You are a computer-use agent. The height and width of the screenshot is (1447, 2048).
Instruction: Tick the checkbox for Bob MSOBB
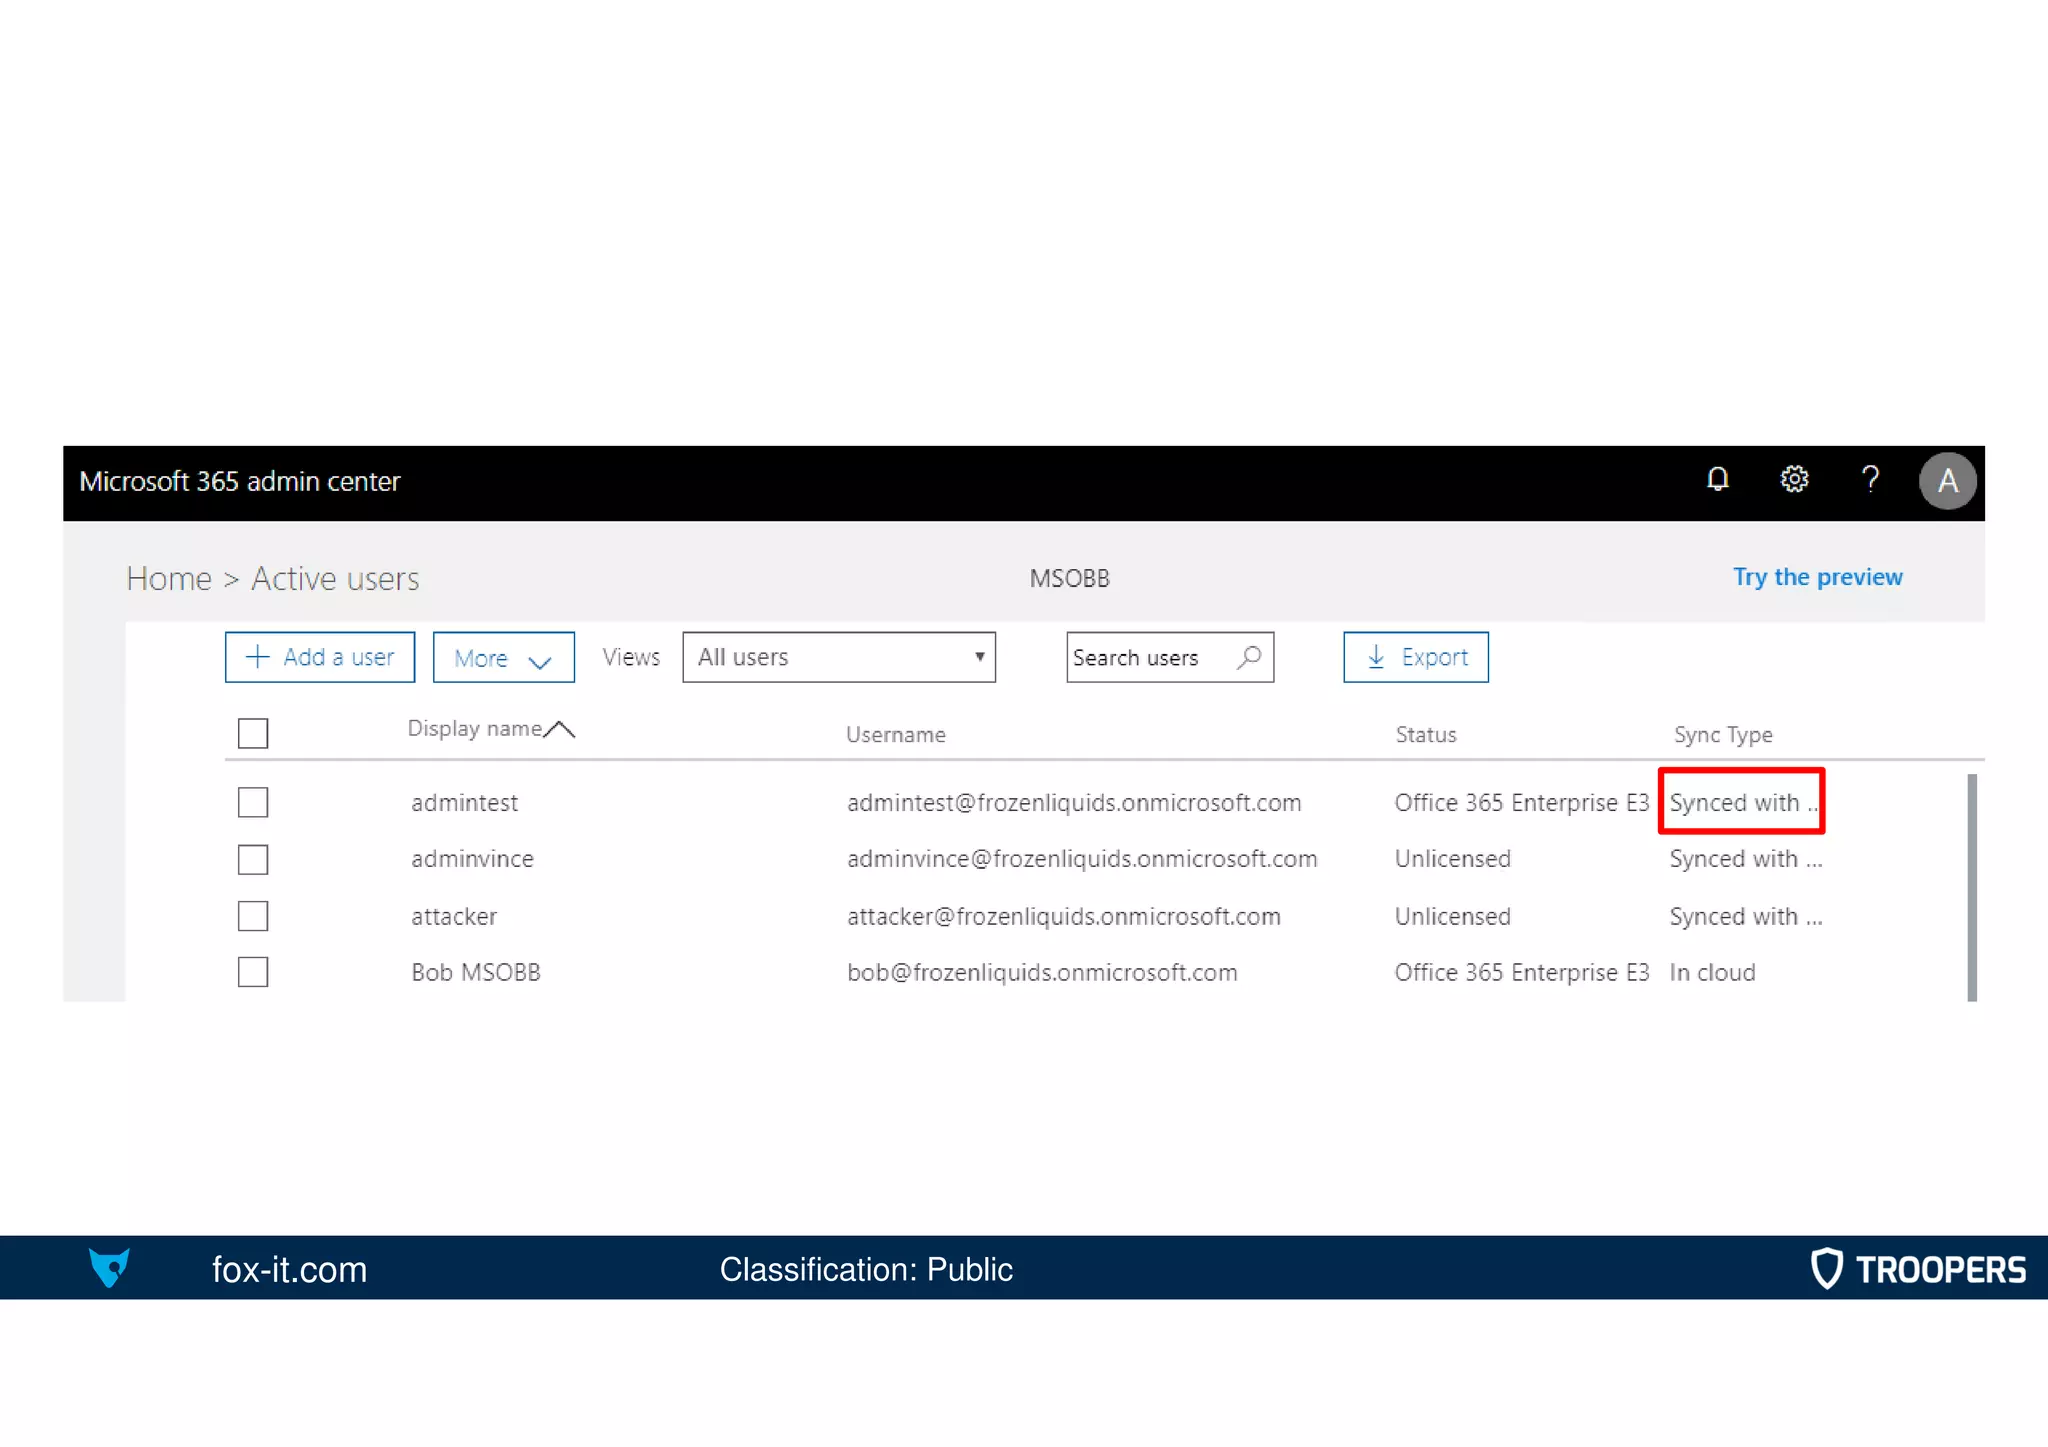click(253, 972)
